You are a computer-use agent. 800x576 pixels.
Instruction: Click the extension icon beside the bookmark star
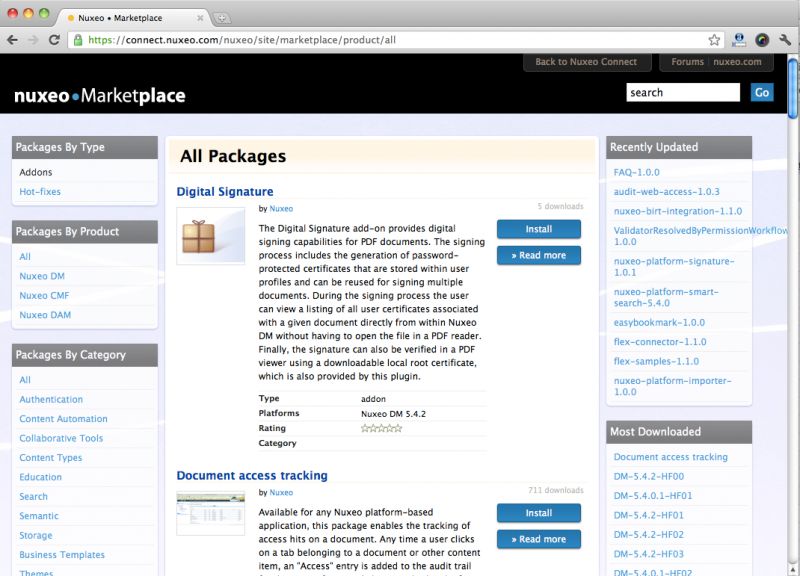coord(738,40)
